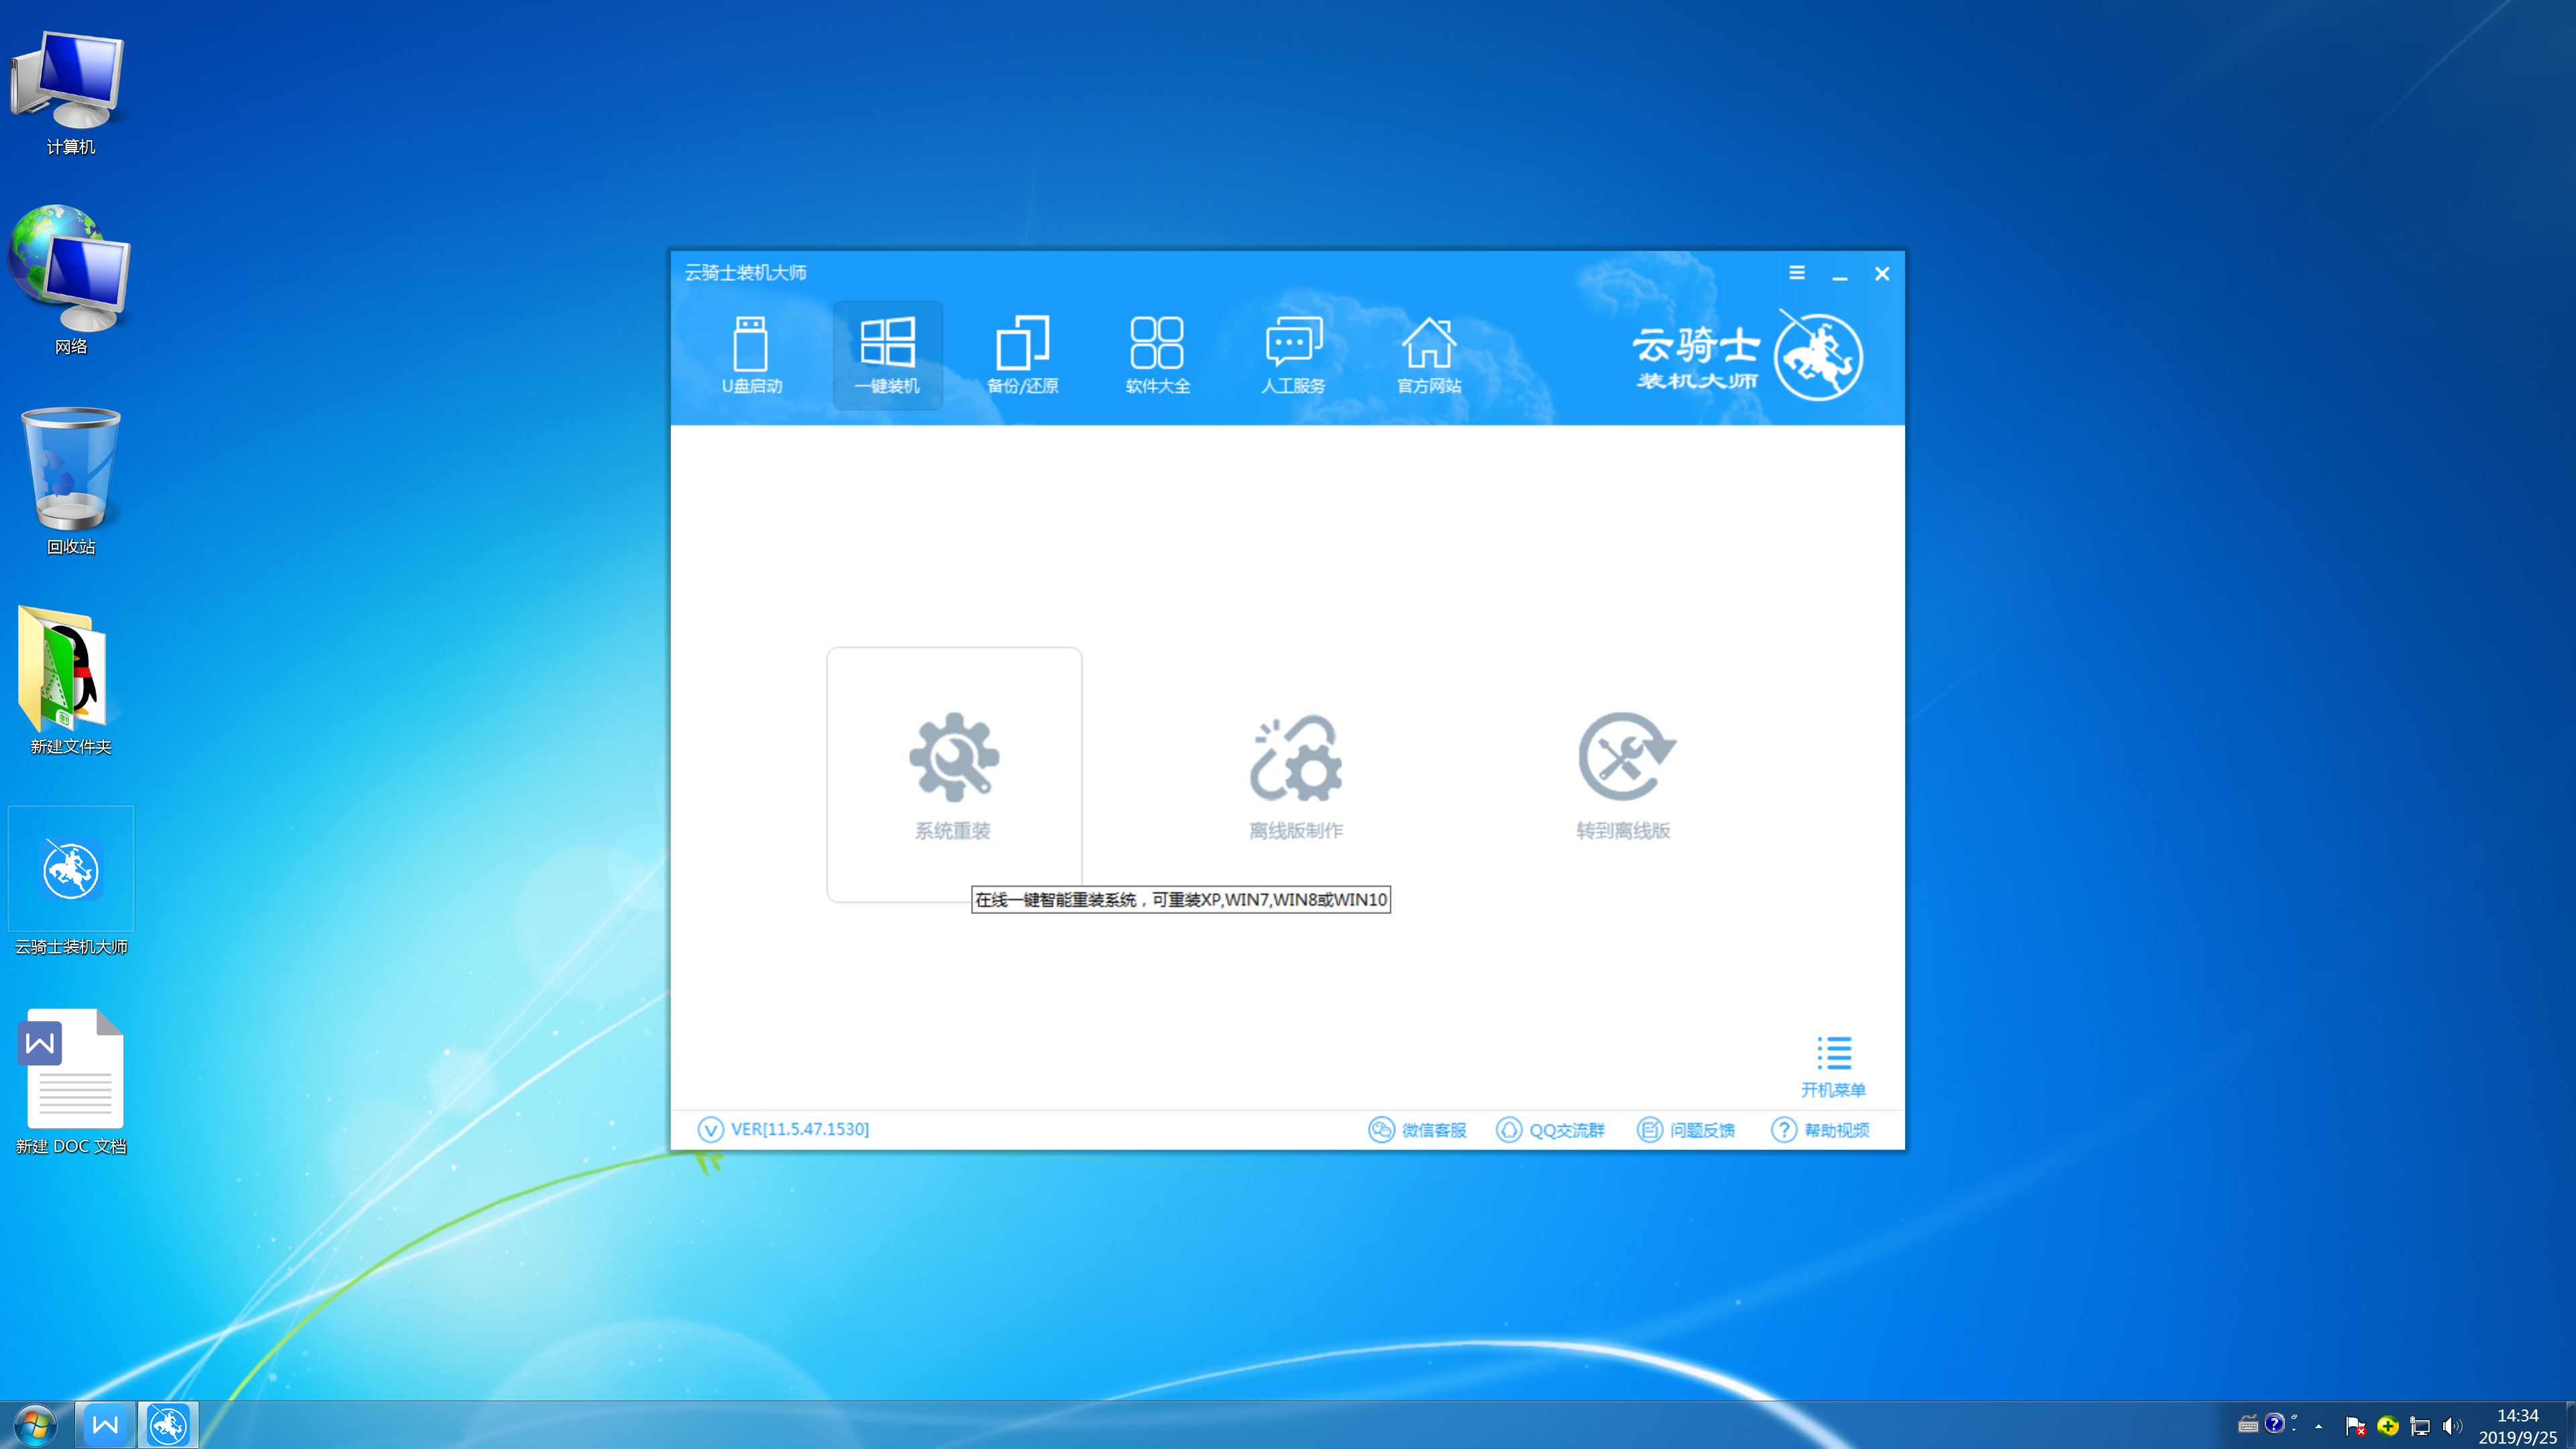Click the 云骑士装机大师 window title
2576x1449 pixels.
pos(745,273)
